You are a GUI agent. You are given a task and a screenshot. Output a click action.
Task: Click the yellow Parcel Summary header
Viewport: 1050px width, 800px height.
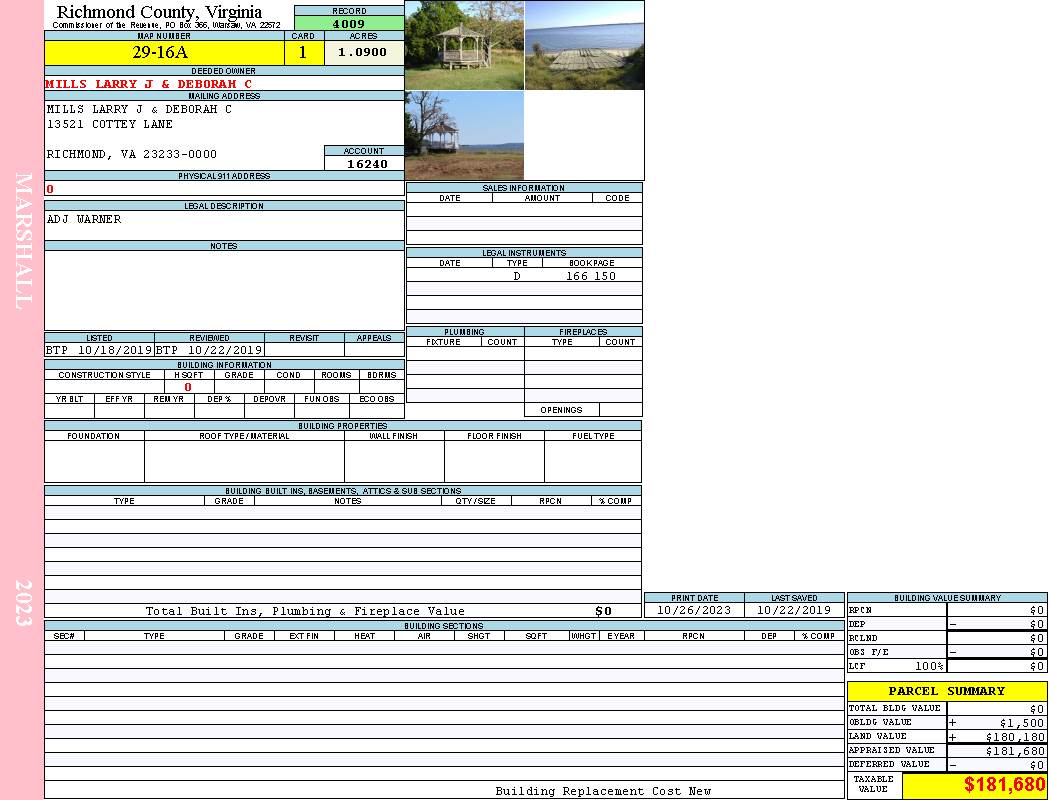click(946, 691)
